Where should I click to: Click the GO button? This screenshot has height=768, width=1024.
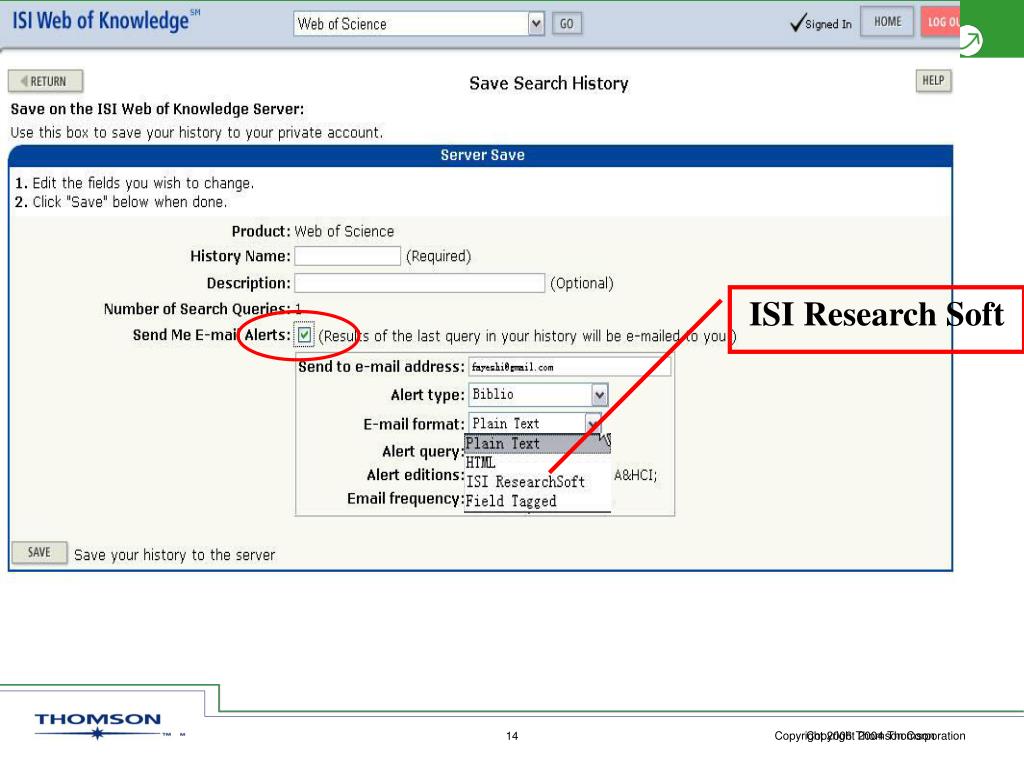(567, 24)
